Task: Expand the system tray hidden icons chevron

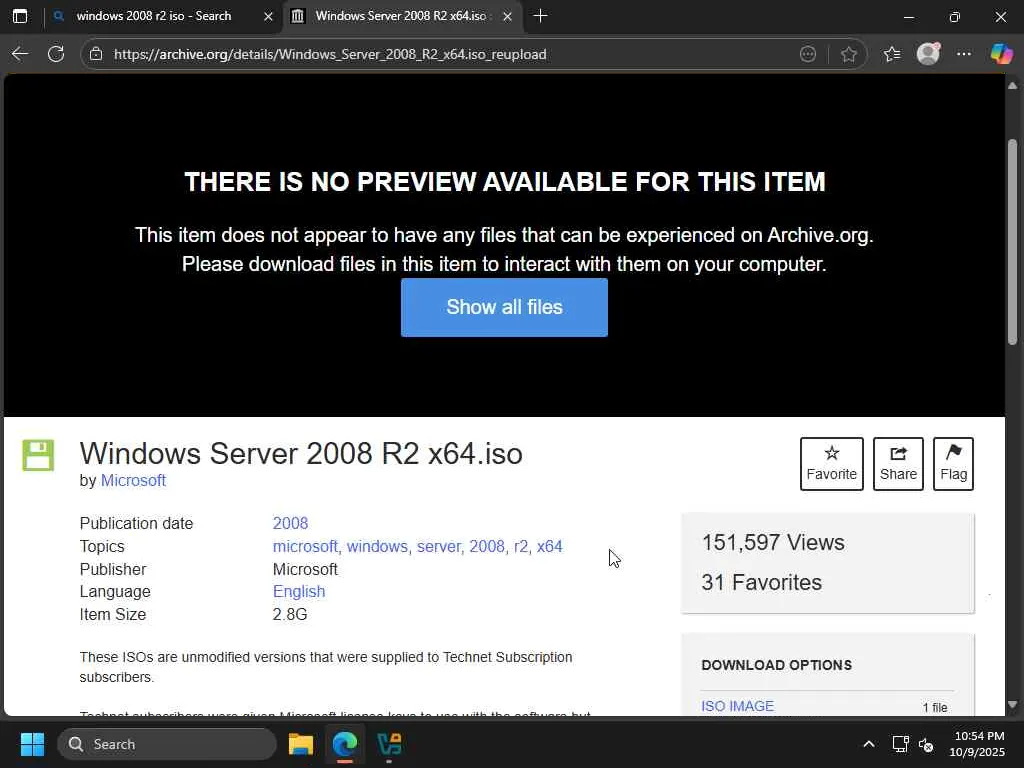Action: pos(869,744)
